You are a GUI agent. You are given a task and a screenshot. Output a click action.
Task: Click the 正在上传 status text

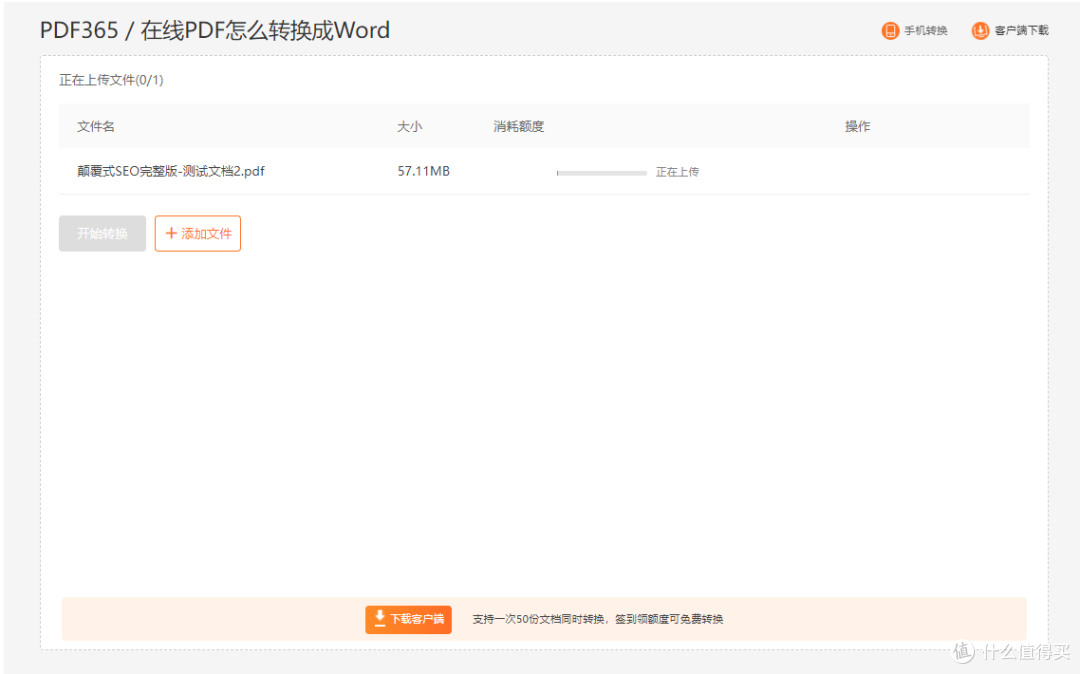click(677, 171)
